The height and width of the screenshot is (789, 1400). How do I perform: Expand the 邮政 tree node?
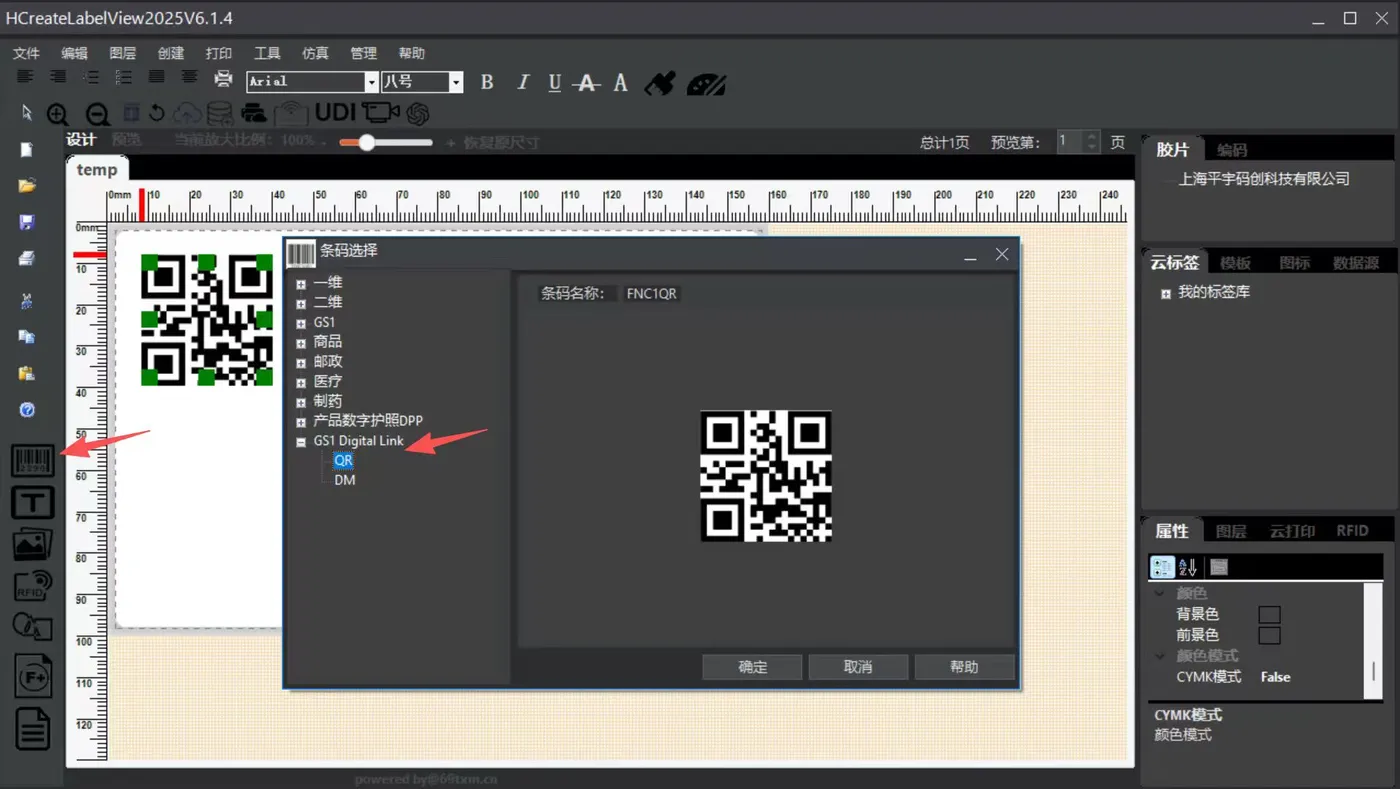[x=301, y=362]
